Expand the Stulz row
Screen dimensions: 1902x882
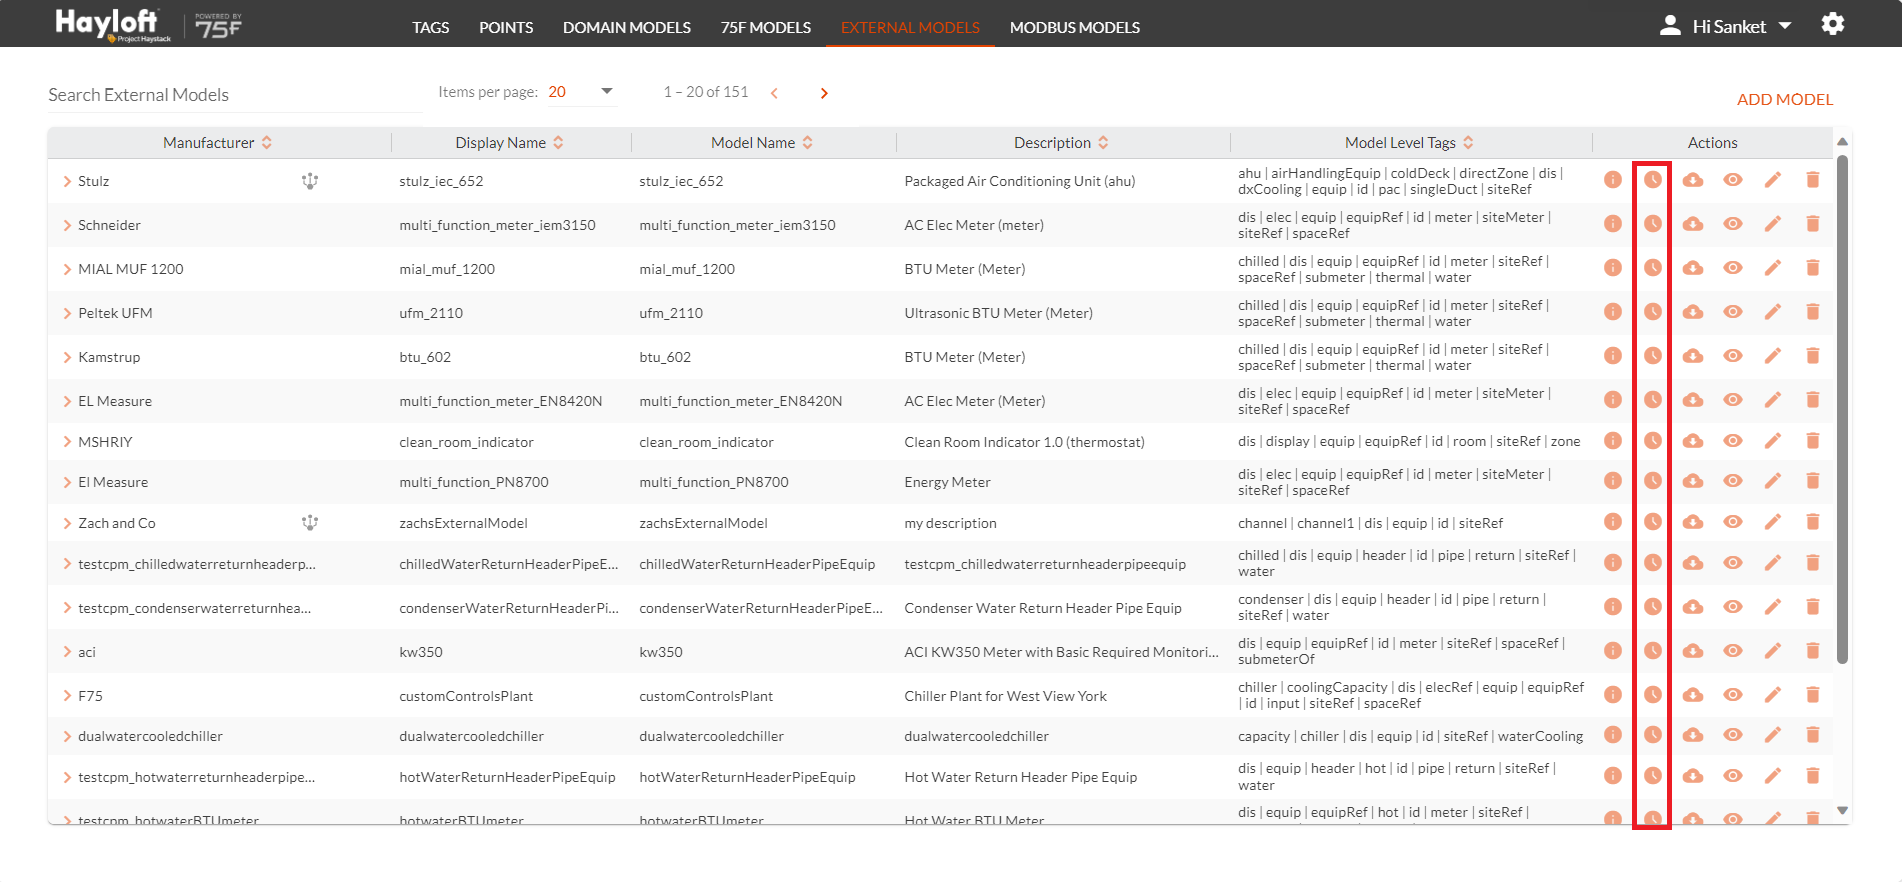click(67, 181)
